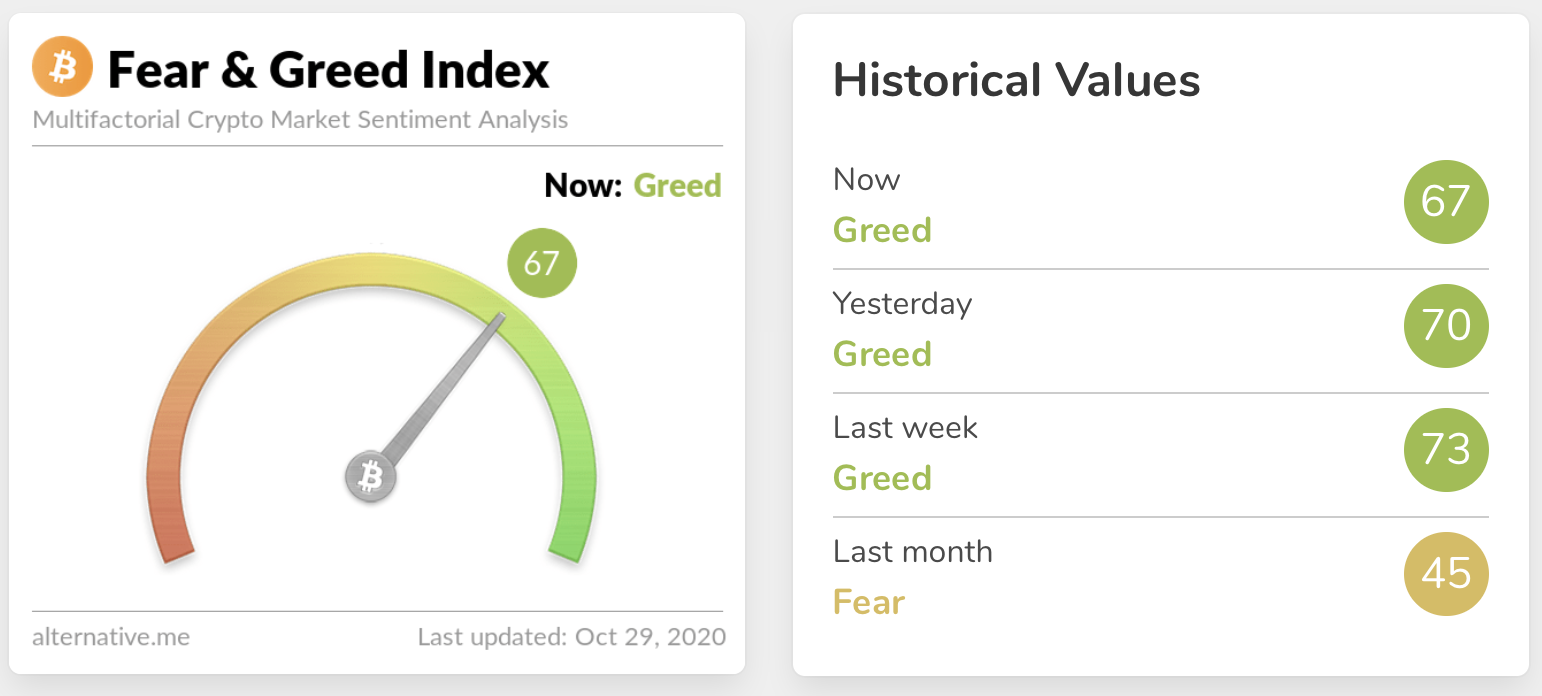The height and width of the screenshot is (696, 1542).
Task: Click the Last month label
Action: (912, 551)
